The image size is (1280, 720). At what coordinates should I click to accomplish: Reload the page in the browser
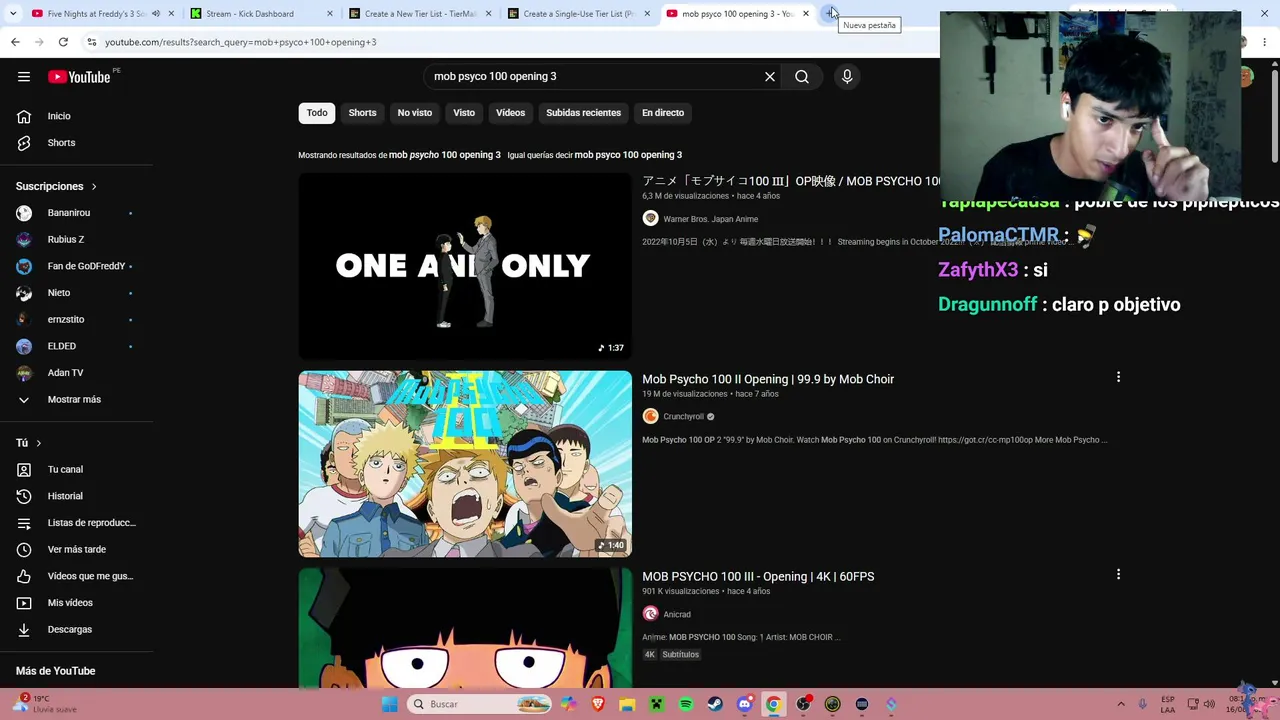63,42
